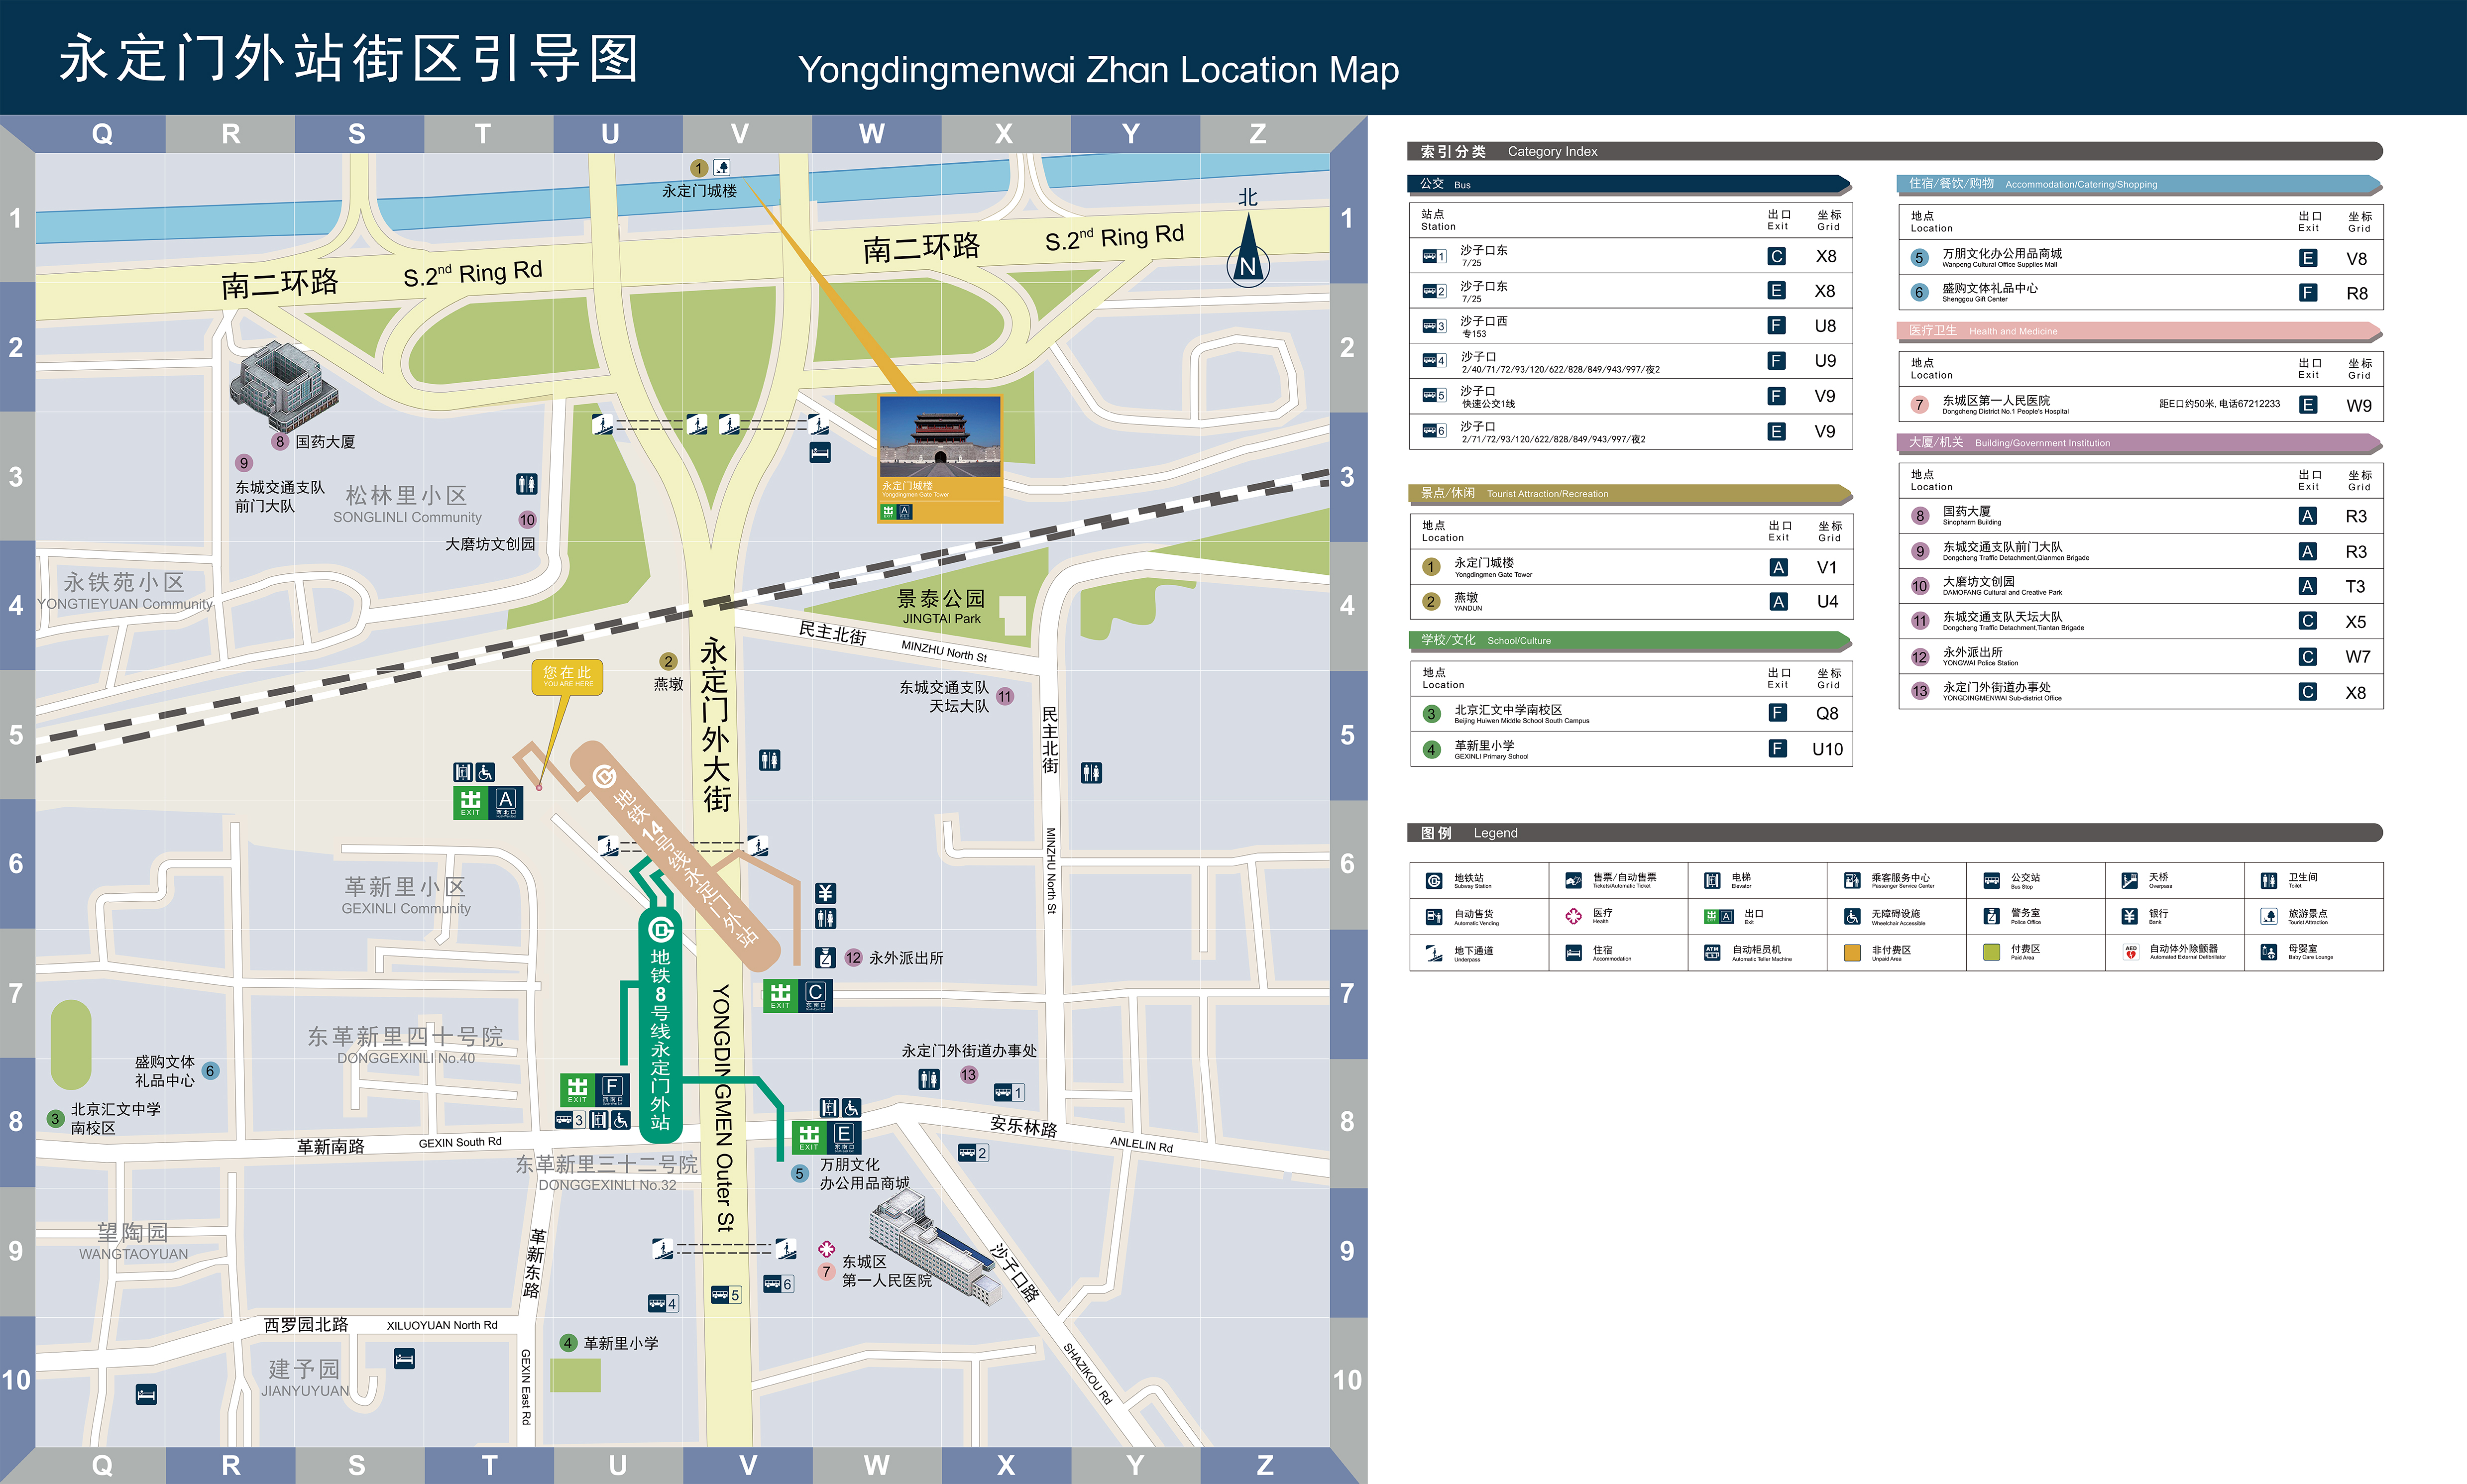The image size is (2467, 1484).
Task: Click the 万朋文化办公用品商城 table row
Action: click(2140, 258)
